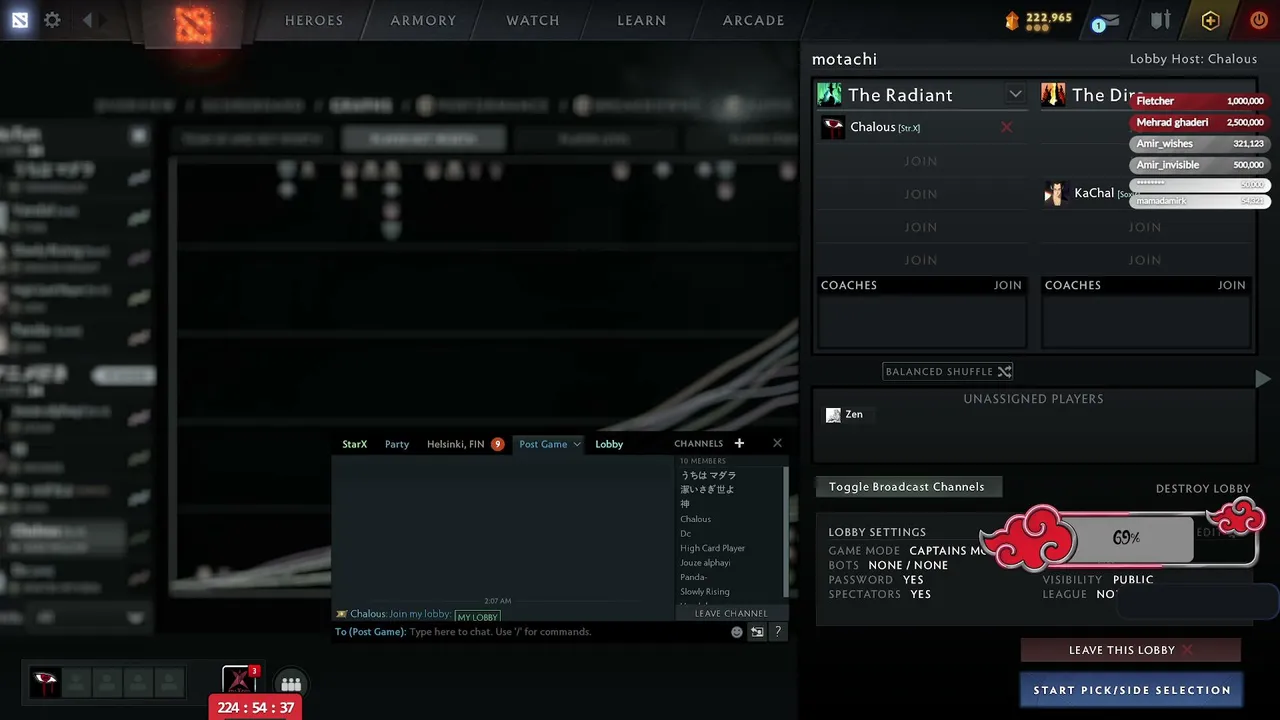This screenshot has height=720, width=1280.
Task: Click Destroy Lobby
Action: [x=1203, y=489]
